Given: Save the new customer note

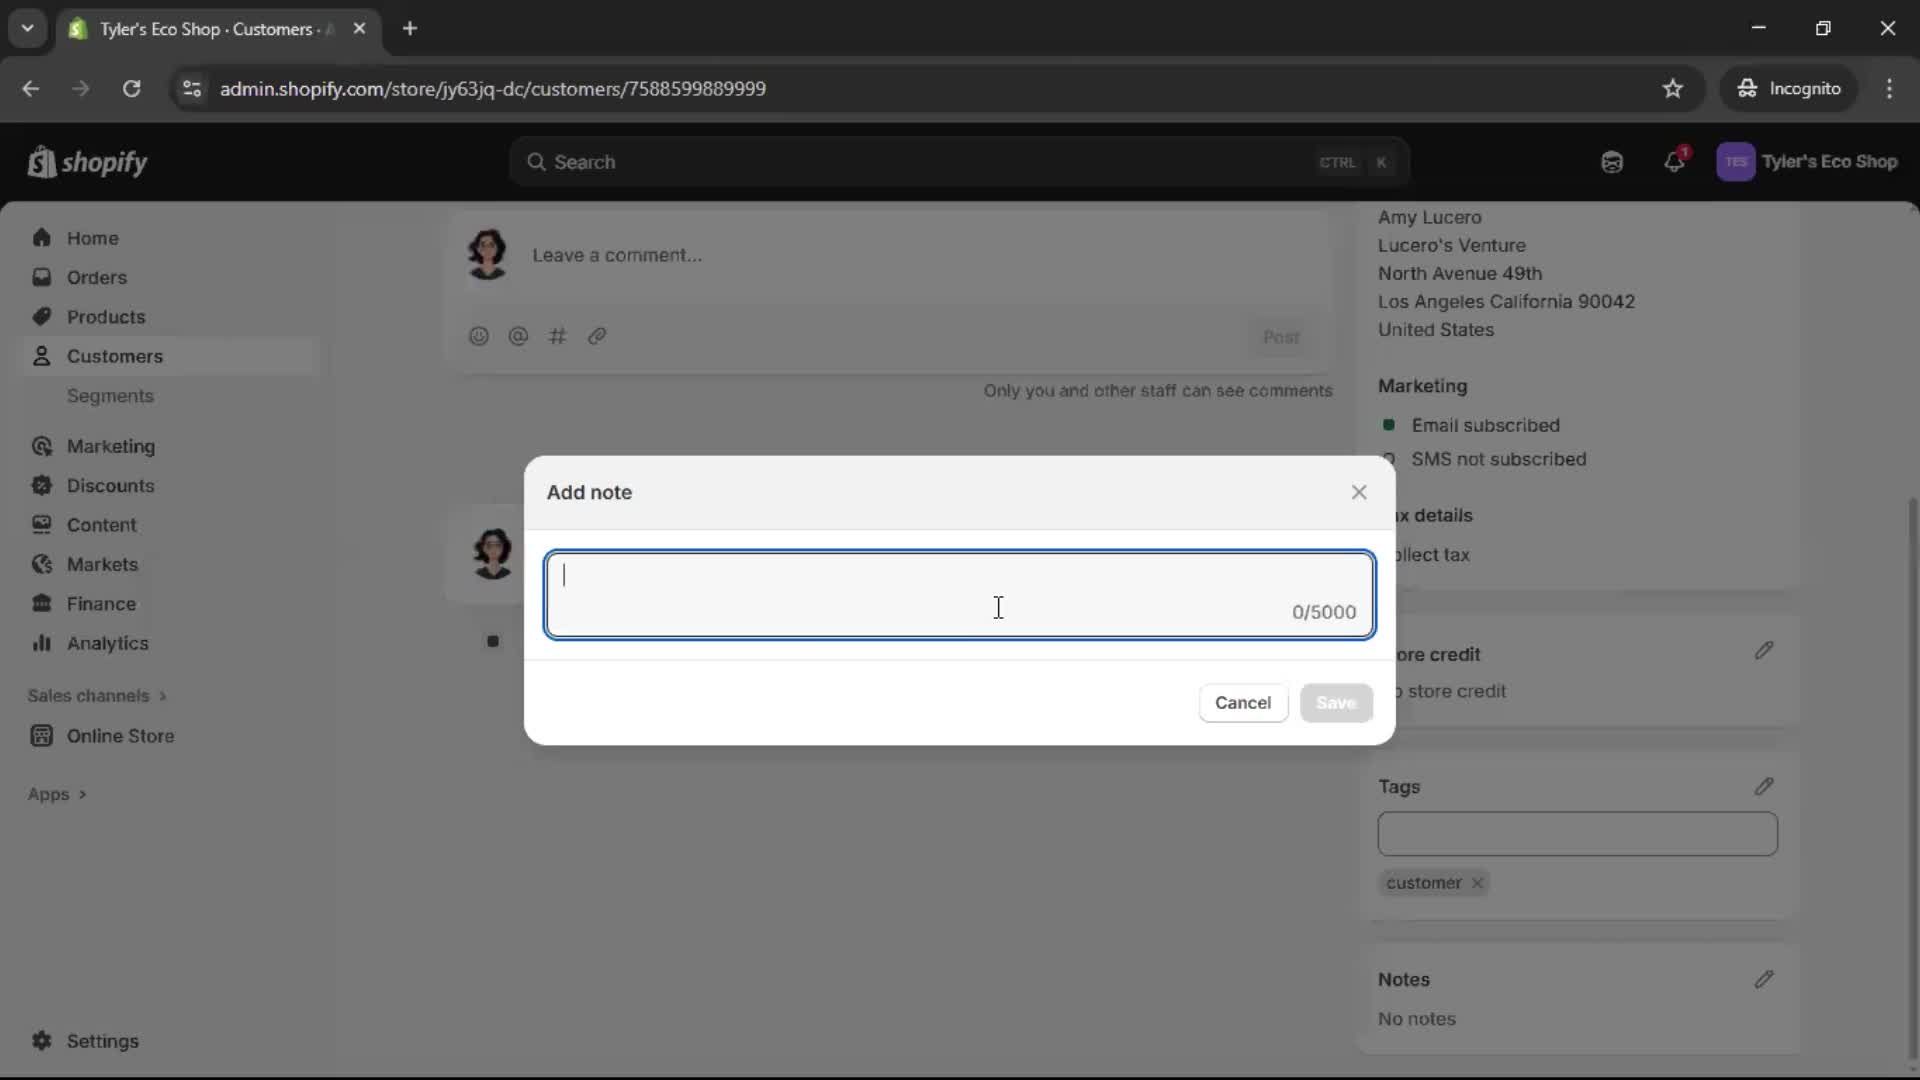Looking at the screenshot, I should pyautogui.click(x=1336, y=703).
